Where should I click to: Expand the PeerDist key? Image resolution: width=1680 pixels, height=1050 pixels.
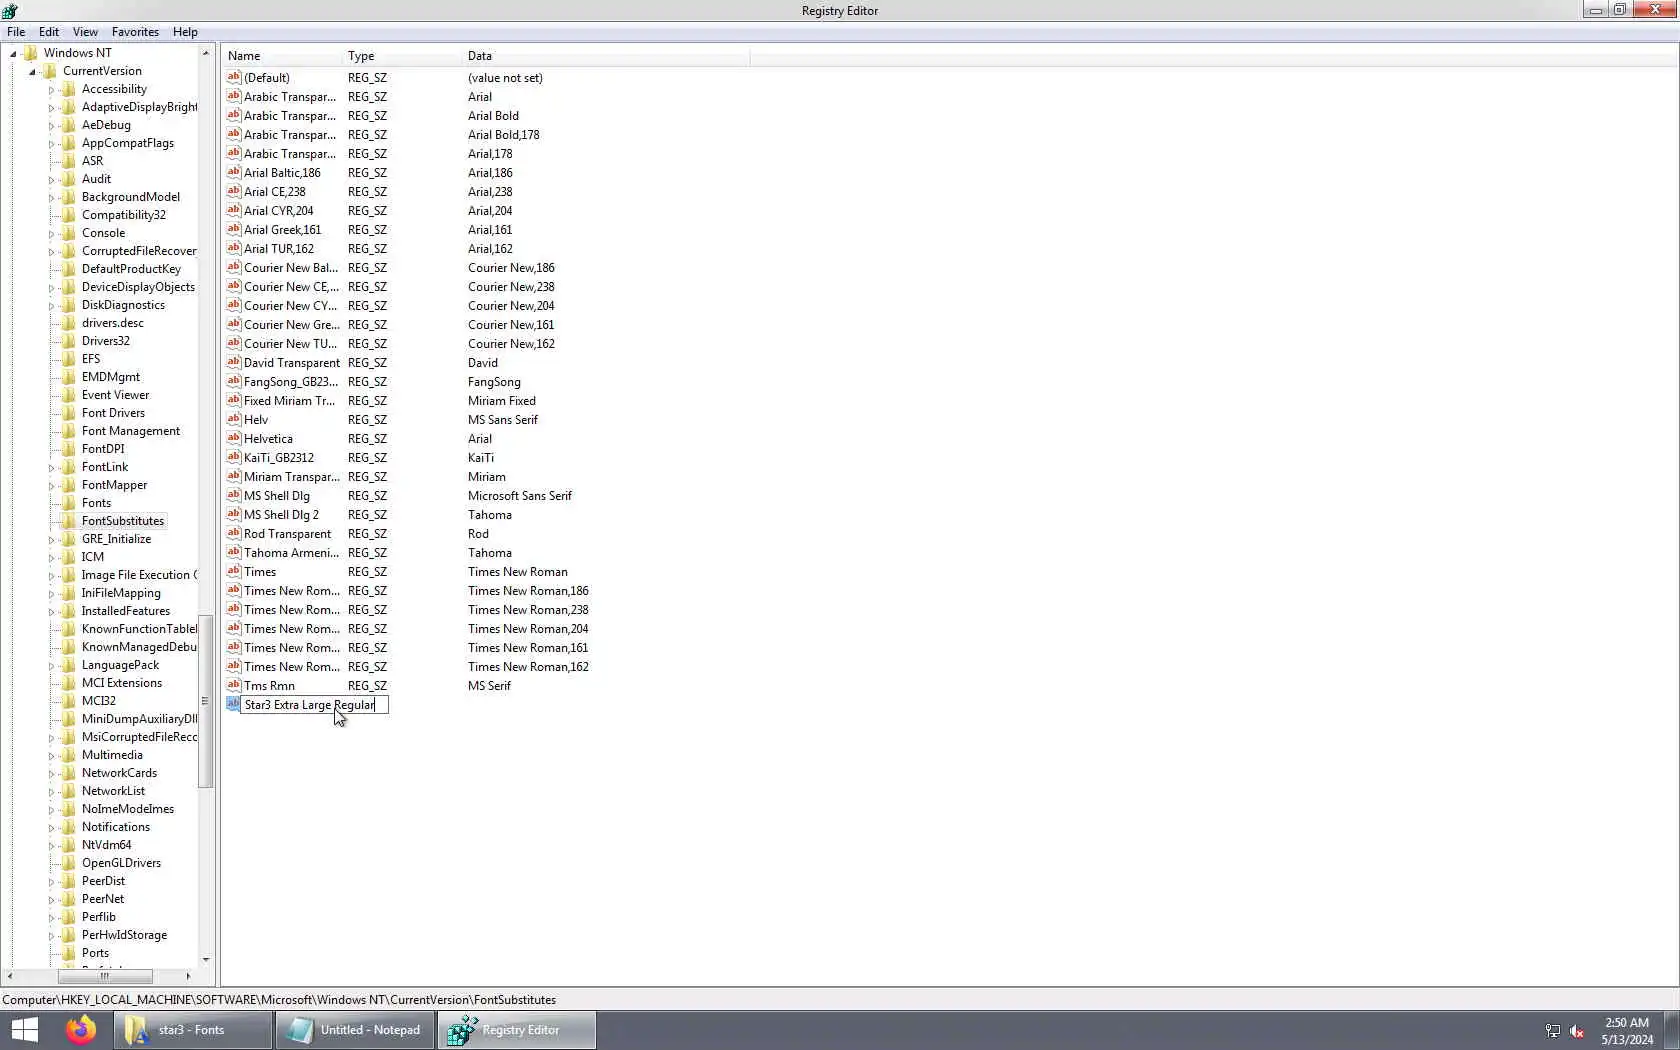coord(51,881)
